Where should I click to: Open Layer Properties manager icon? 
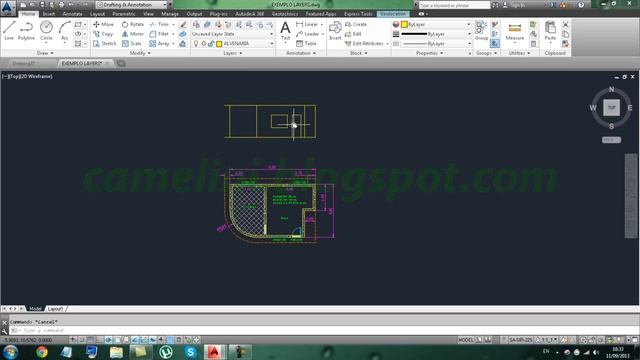(x=196, y=24)
